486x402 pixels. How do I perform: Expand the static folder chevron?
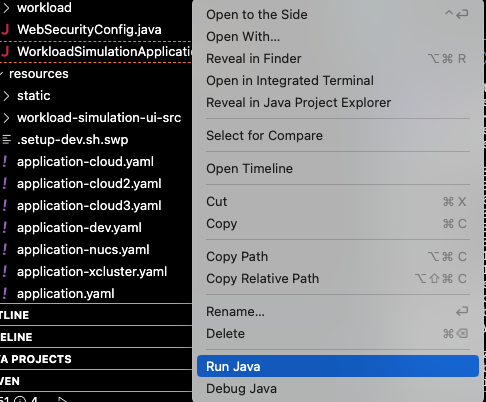(6, 96)
